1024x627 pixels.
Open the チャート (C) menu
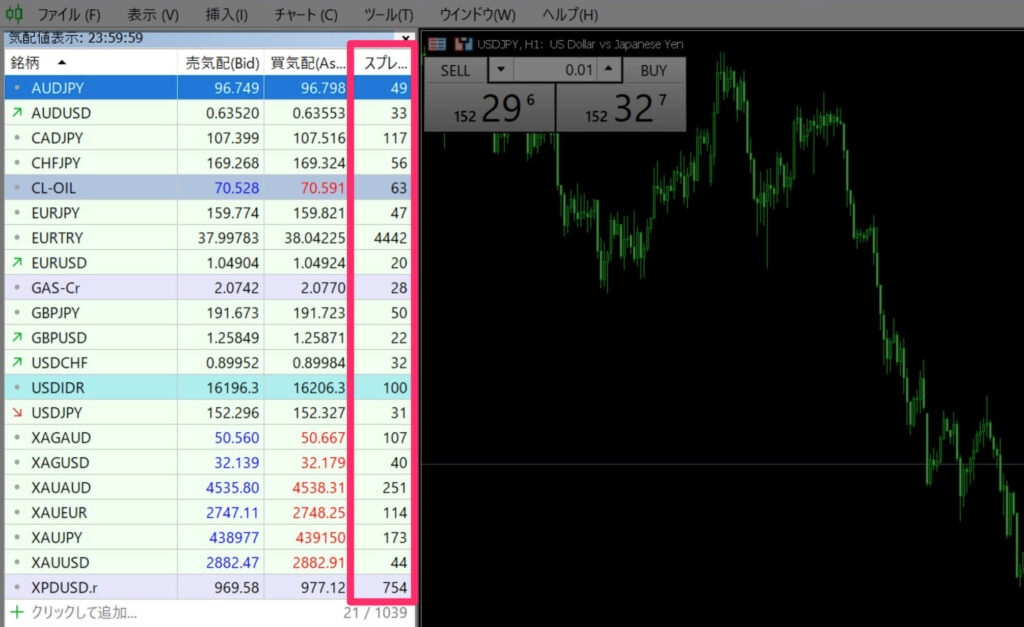click(x=305, y=15)
